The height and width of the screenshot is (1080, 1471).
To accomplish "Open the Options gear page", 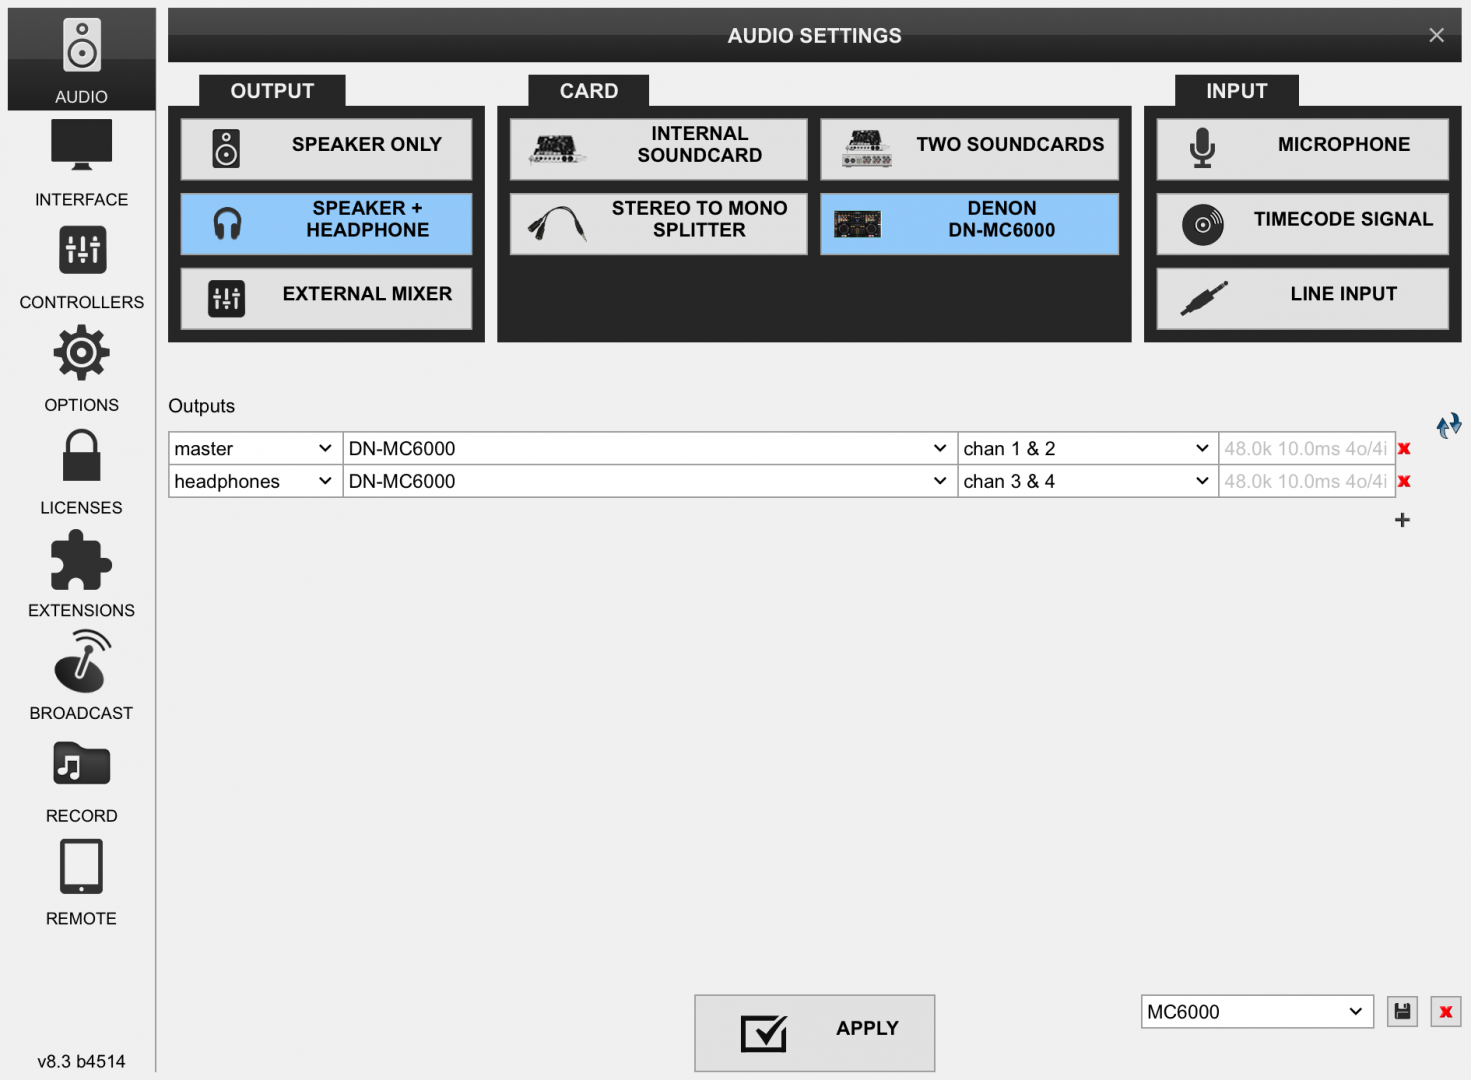I will 81,369.
